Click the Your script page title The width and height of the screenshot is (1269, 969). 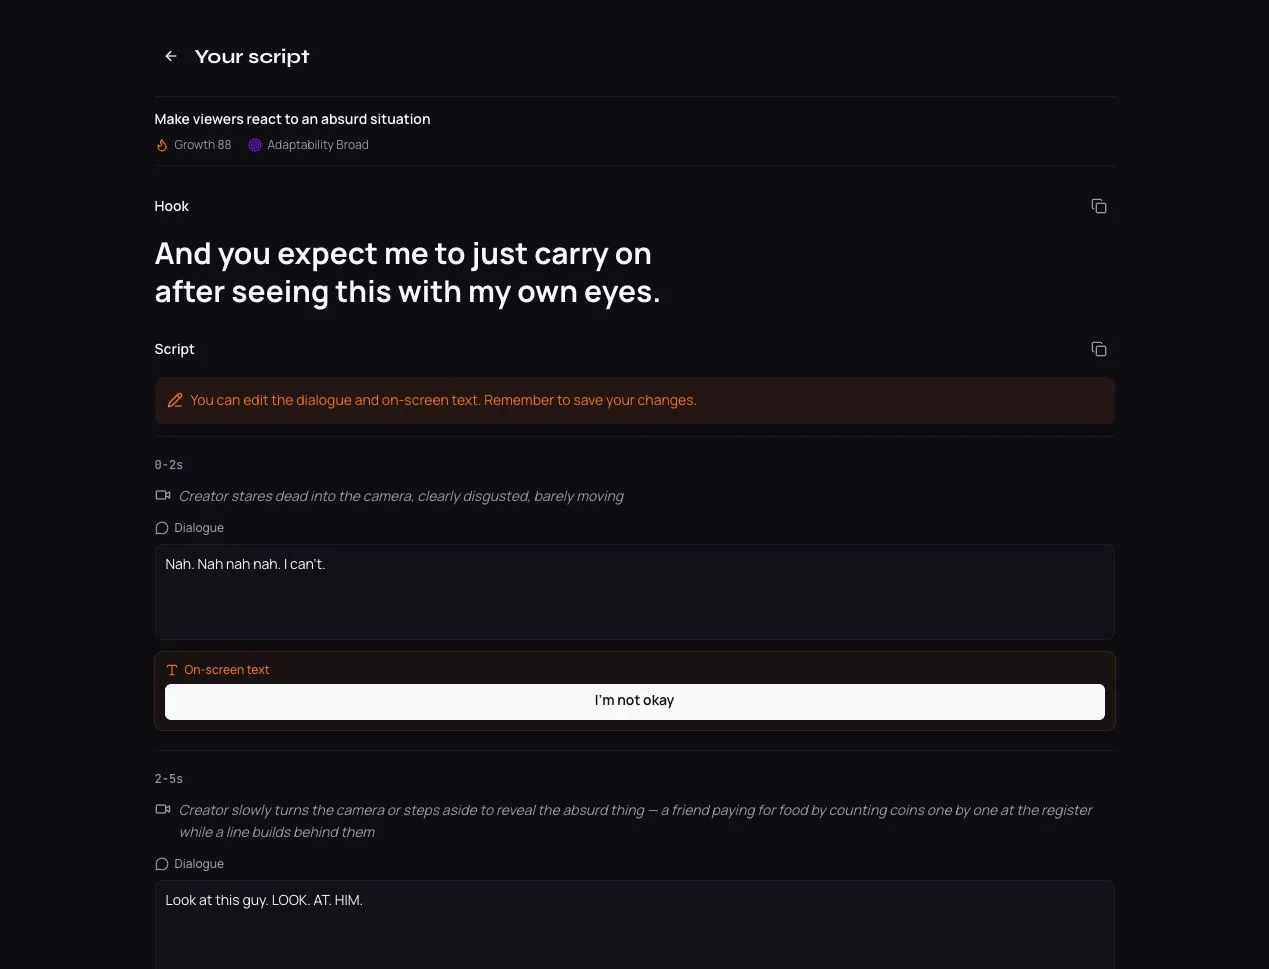coord(252,57)
